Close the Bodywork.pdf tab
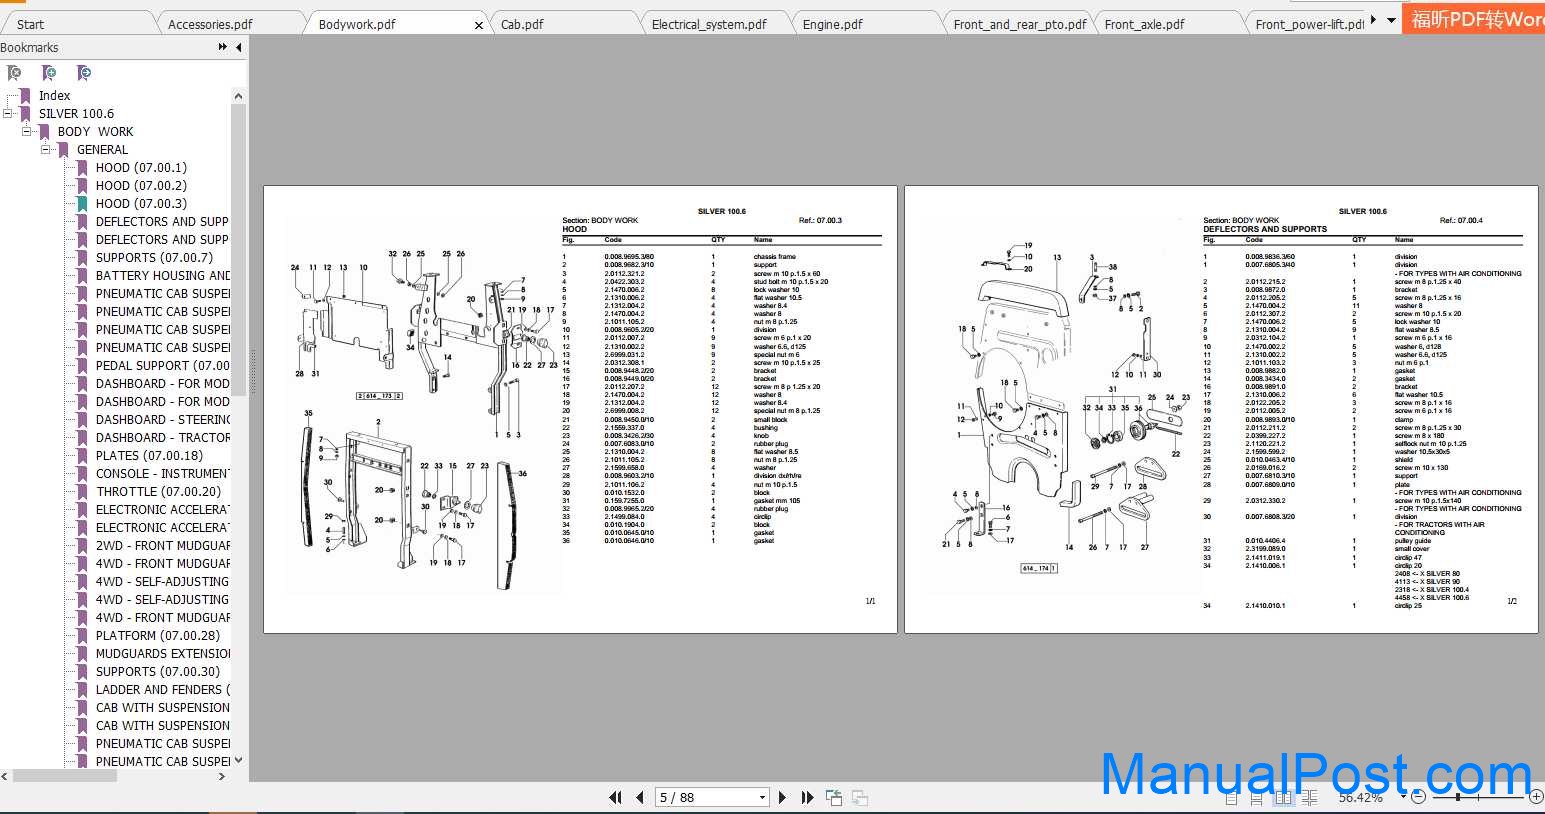Screen dimensions: 1545x814 (479, 25)
